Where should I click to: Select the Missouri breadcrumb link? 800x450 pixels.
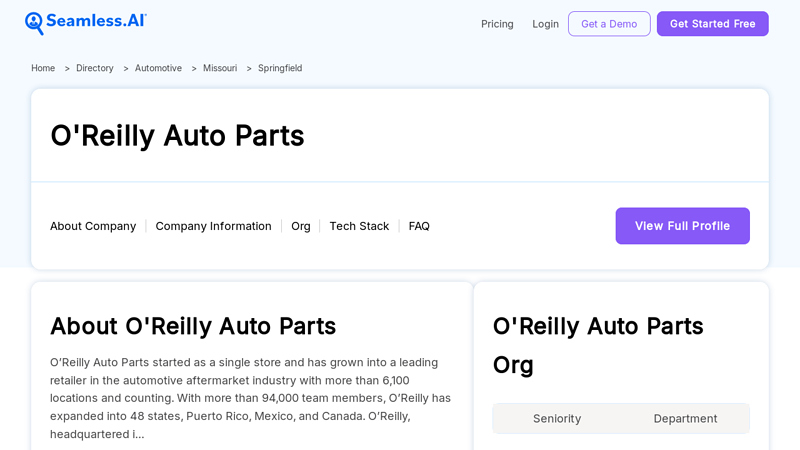point(220,68)
